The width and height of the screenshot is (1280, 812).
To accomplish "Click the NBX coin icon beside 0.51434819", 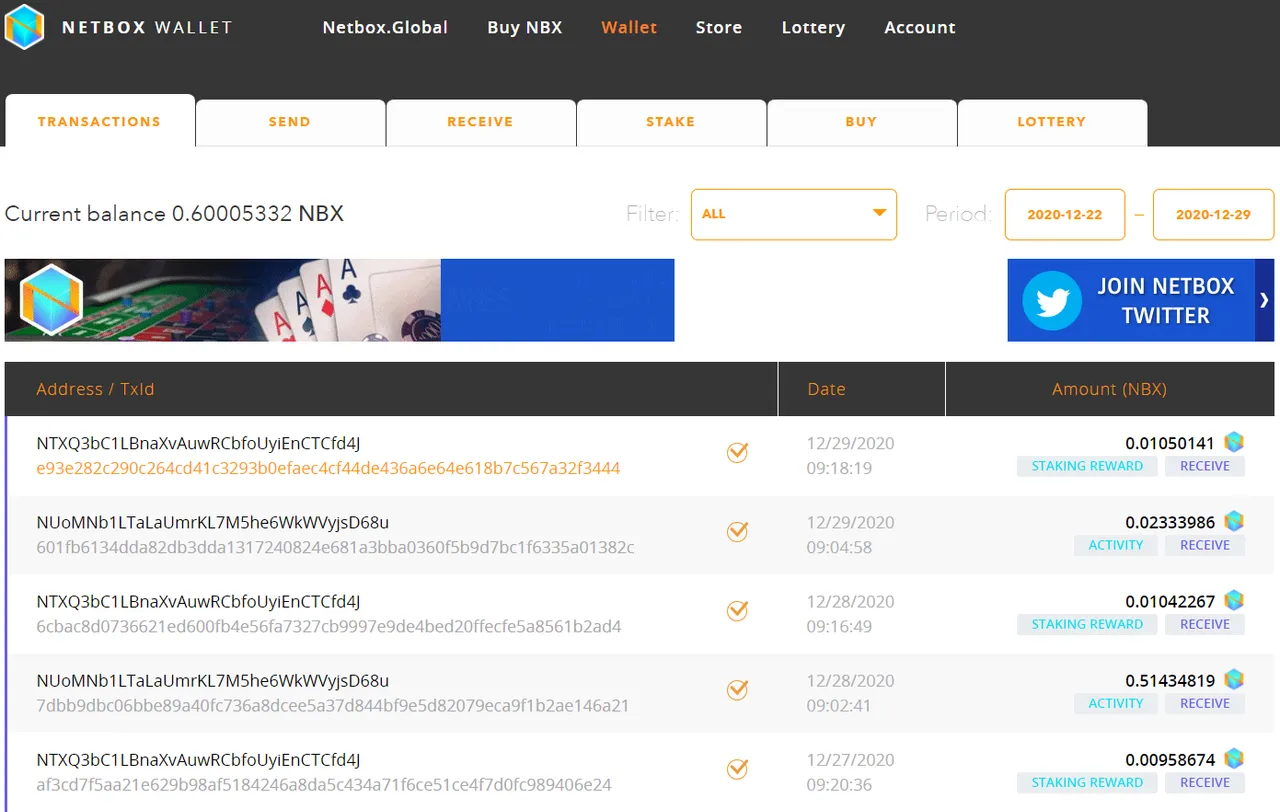I will 1234,679.
